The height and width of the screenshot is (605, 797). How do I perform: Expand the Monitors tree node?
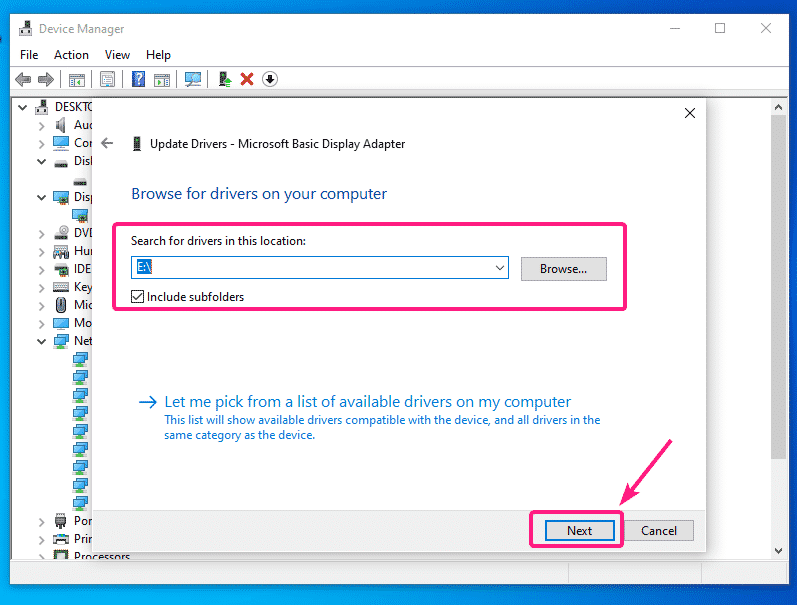[42, 324]
